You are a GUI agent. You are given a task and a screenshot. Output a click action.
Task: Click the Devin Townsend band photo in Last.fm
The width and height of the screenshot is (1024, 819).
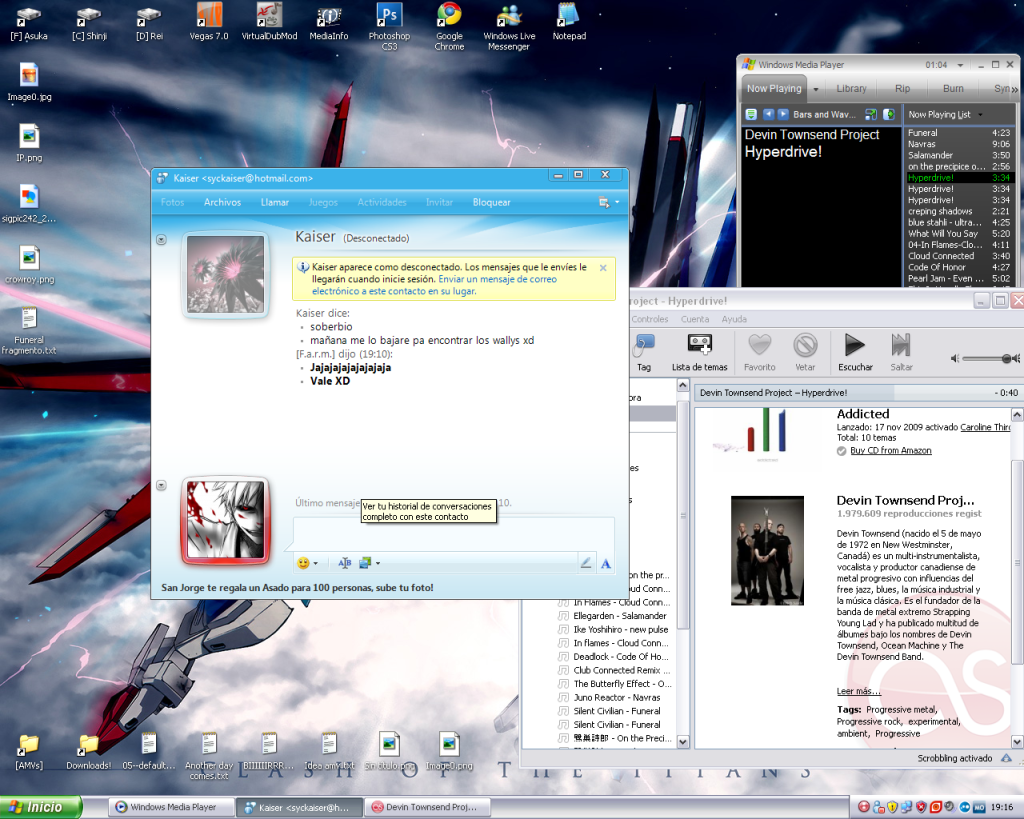click(767, 551)
